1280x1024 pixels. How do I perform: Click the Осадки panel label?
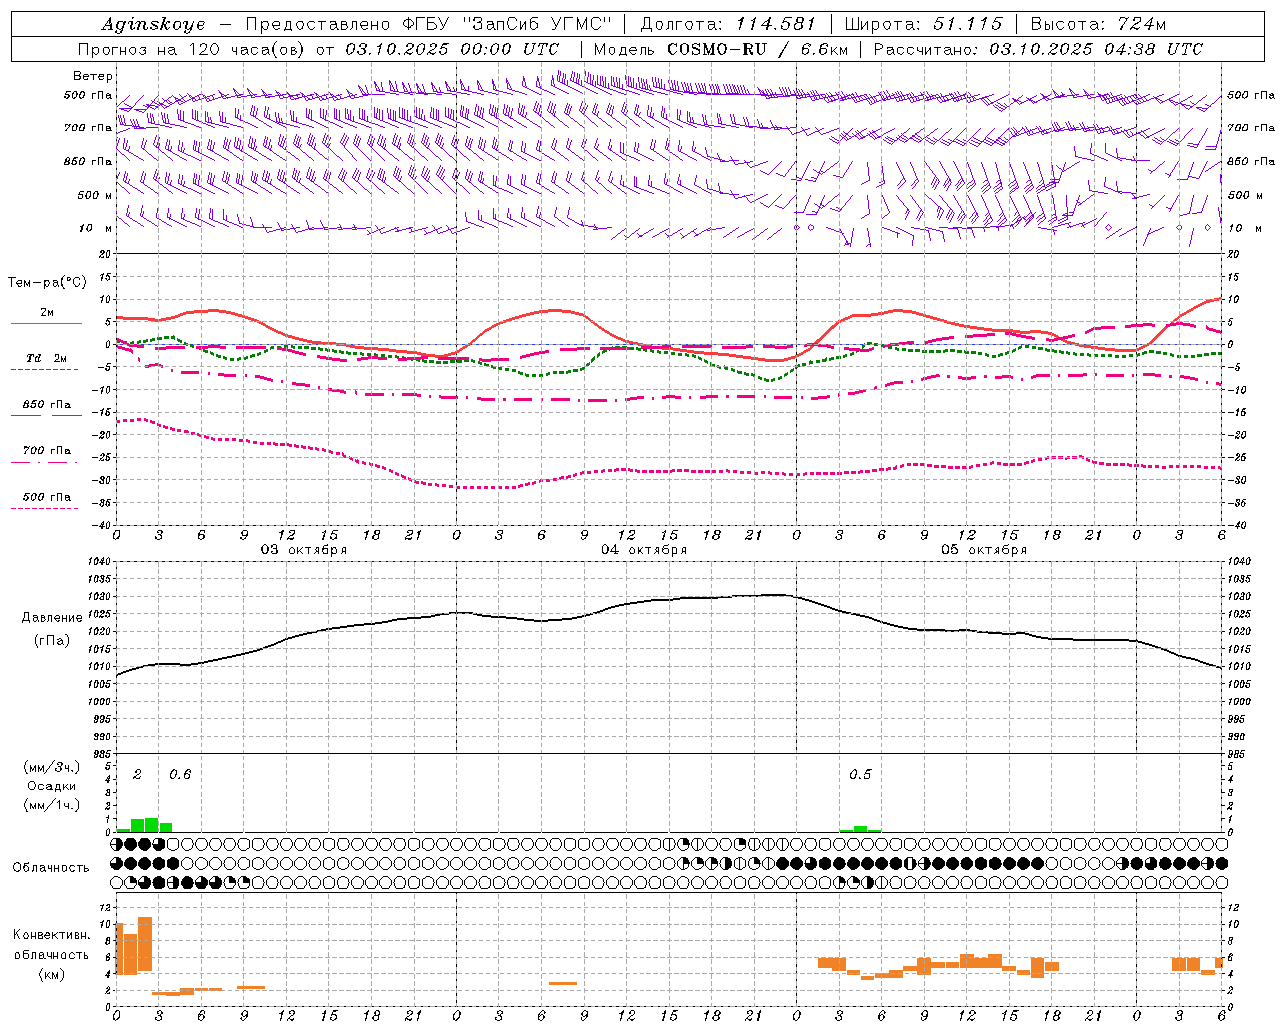(x=51, y=786)
